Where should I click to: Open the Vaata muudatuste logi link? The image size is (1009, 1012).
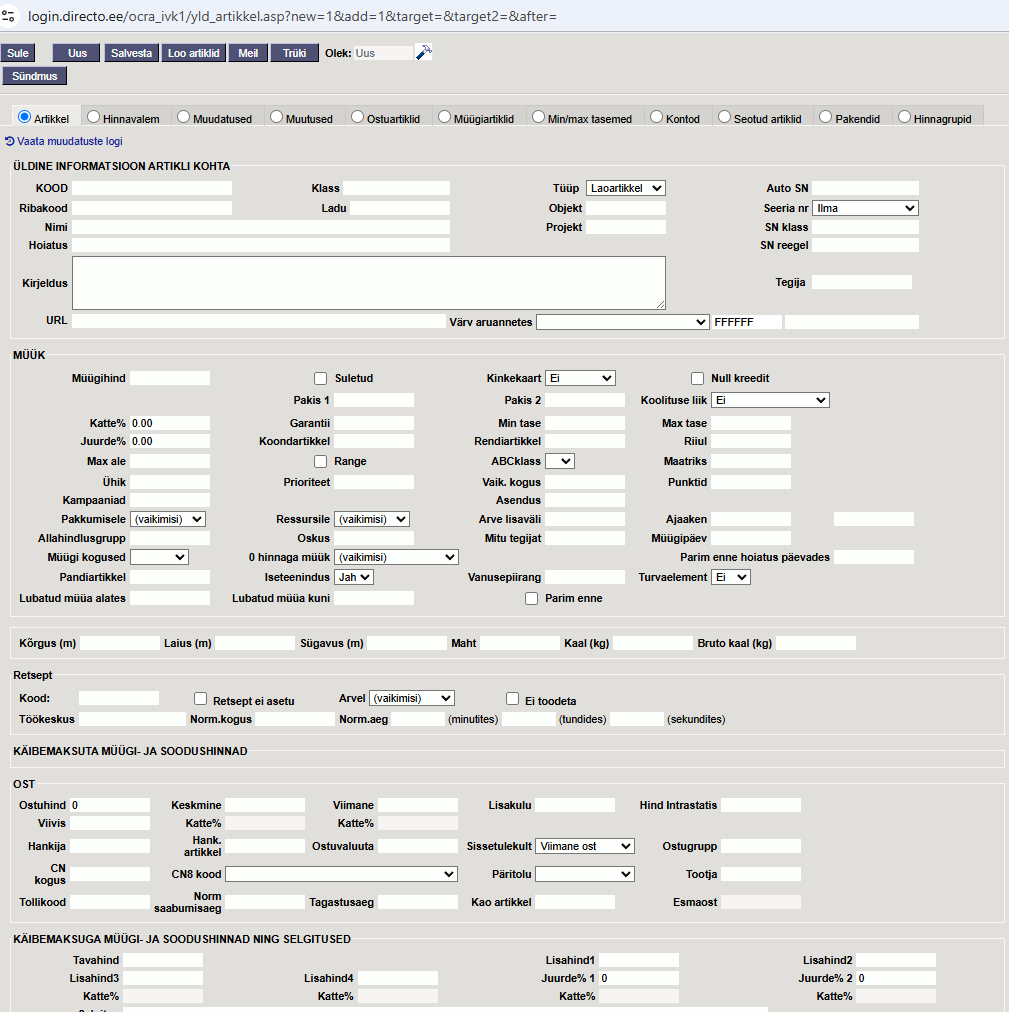(69, 142)
